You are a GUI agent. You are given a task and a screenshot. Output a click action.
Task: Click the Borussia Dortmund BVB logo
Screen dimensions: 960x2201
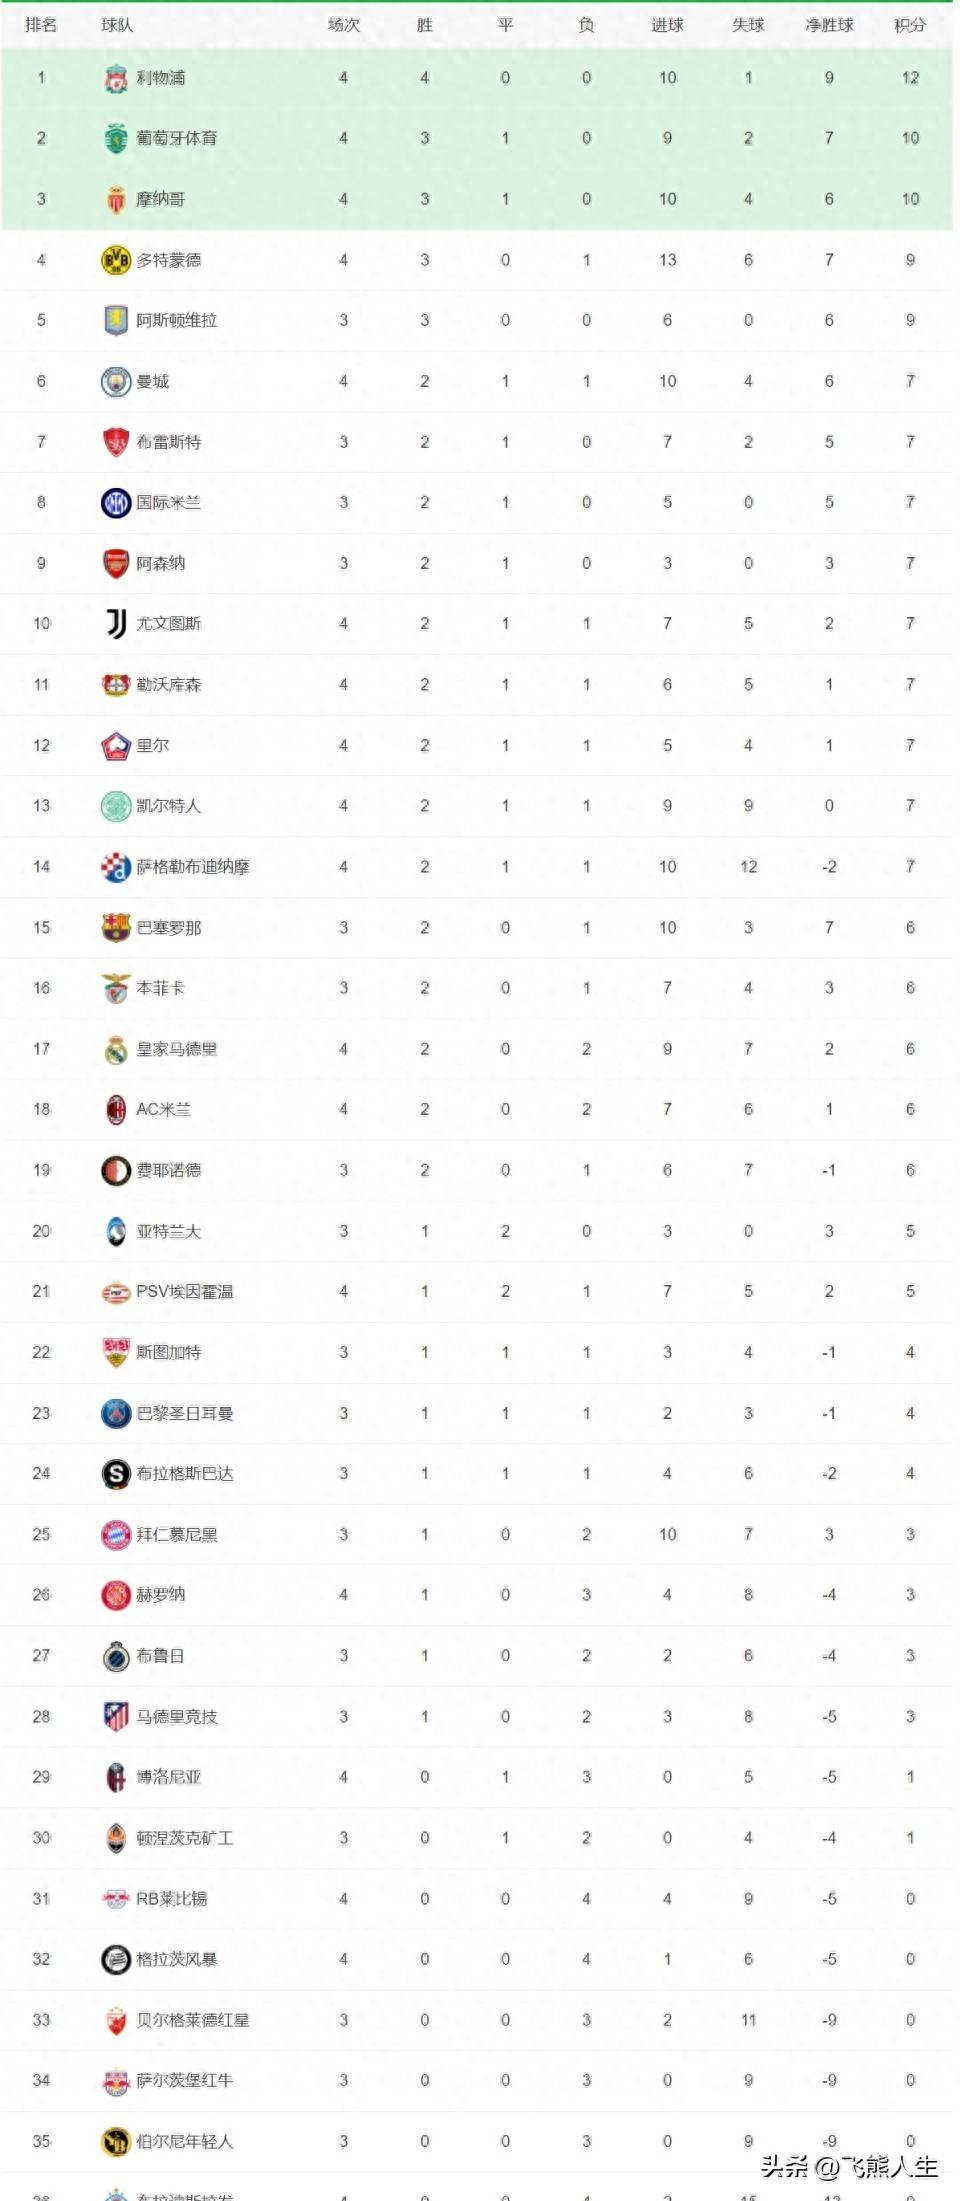[x=116, y=260]
